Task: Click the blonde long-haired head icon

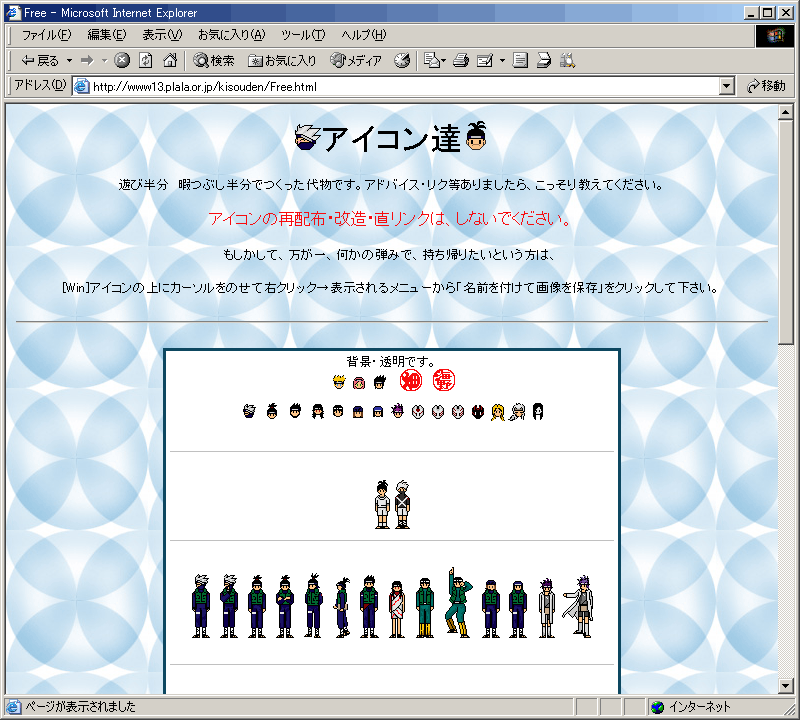Action: (x=498, y=411)
